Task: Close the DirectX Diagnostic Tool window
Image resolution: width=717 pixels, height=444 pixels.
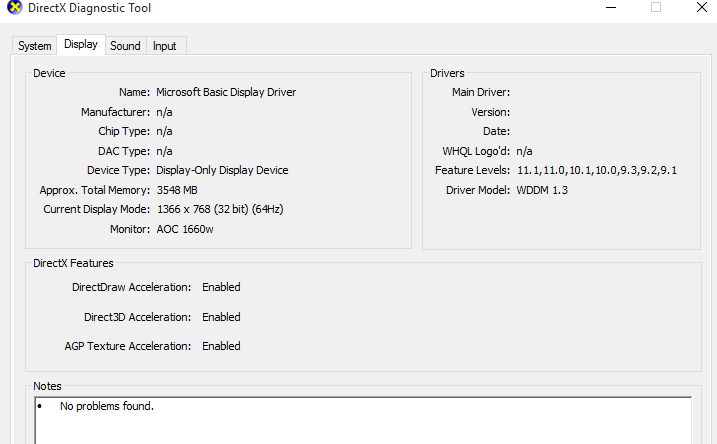Action: point(702,8)
